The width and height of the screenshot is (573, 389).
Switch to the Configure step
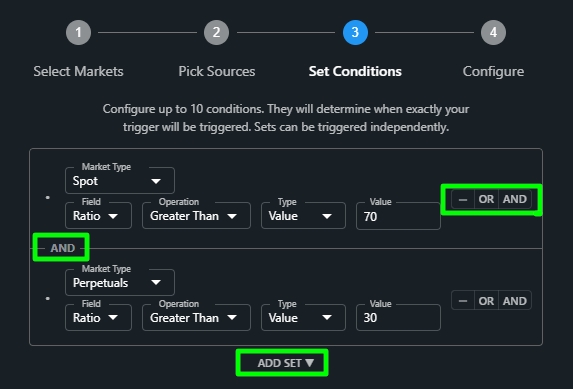493,71
